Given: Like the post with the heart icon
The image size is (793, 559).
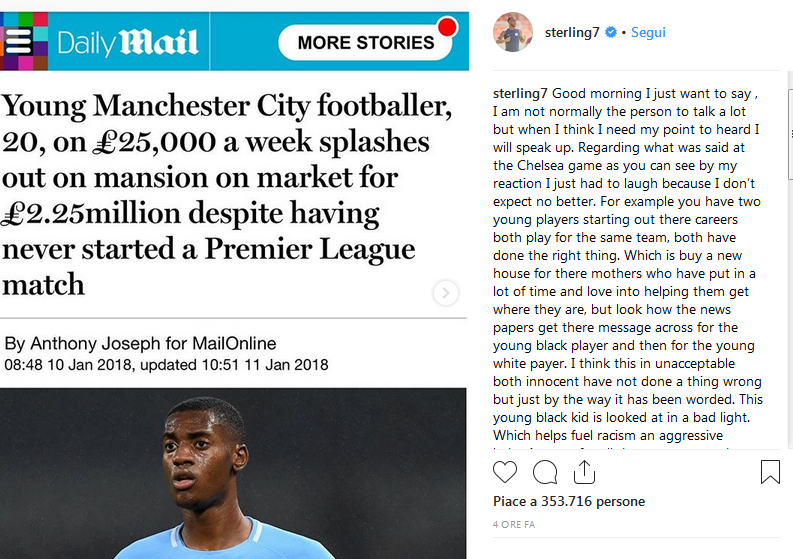Looking at the screenshot, I should click(505, 472).
